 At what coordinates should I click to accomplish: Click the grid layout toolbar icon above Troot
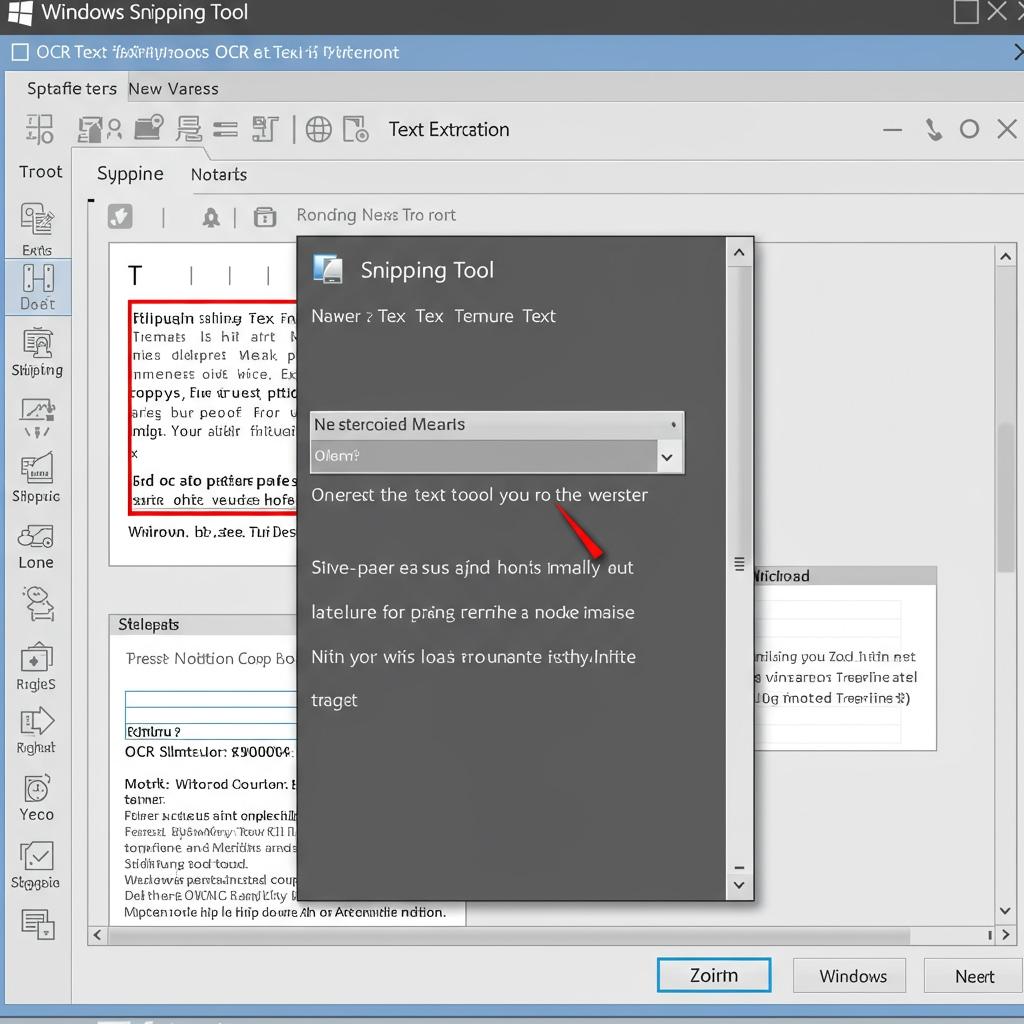[x=39, y=129]
